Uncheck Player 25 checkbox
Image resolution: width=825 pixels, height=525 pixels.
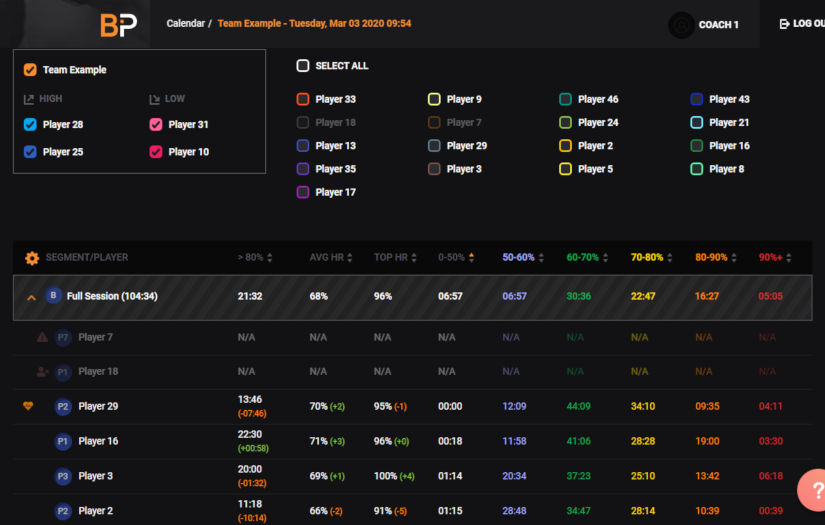tap(30, 152)
